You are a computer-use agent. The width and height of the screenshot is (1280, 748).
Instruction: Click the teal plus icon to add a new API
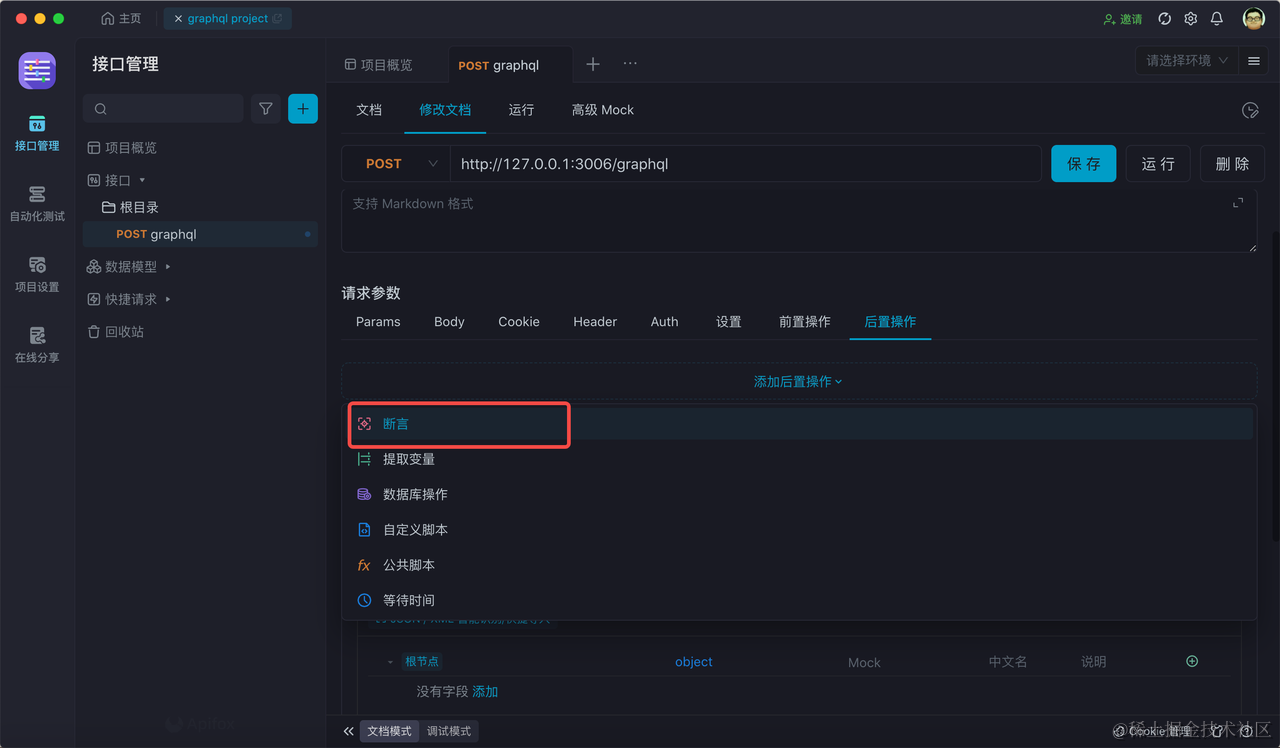point(303,108)
